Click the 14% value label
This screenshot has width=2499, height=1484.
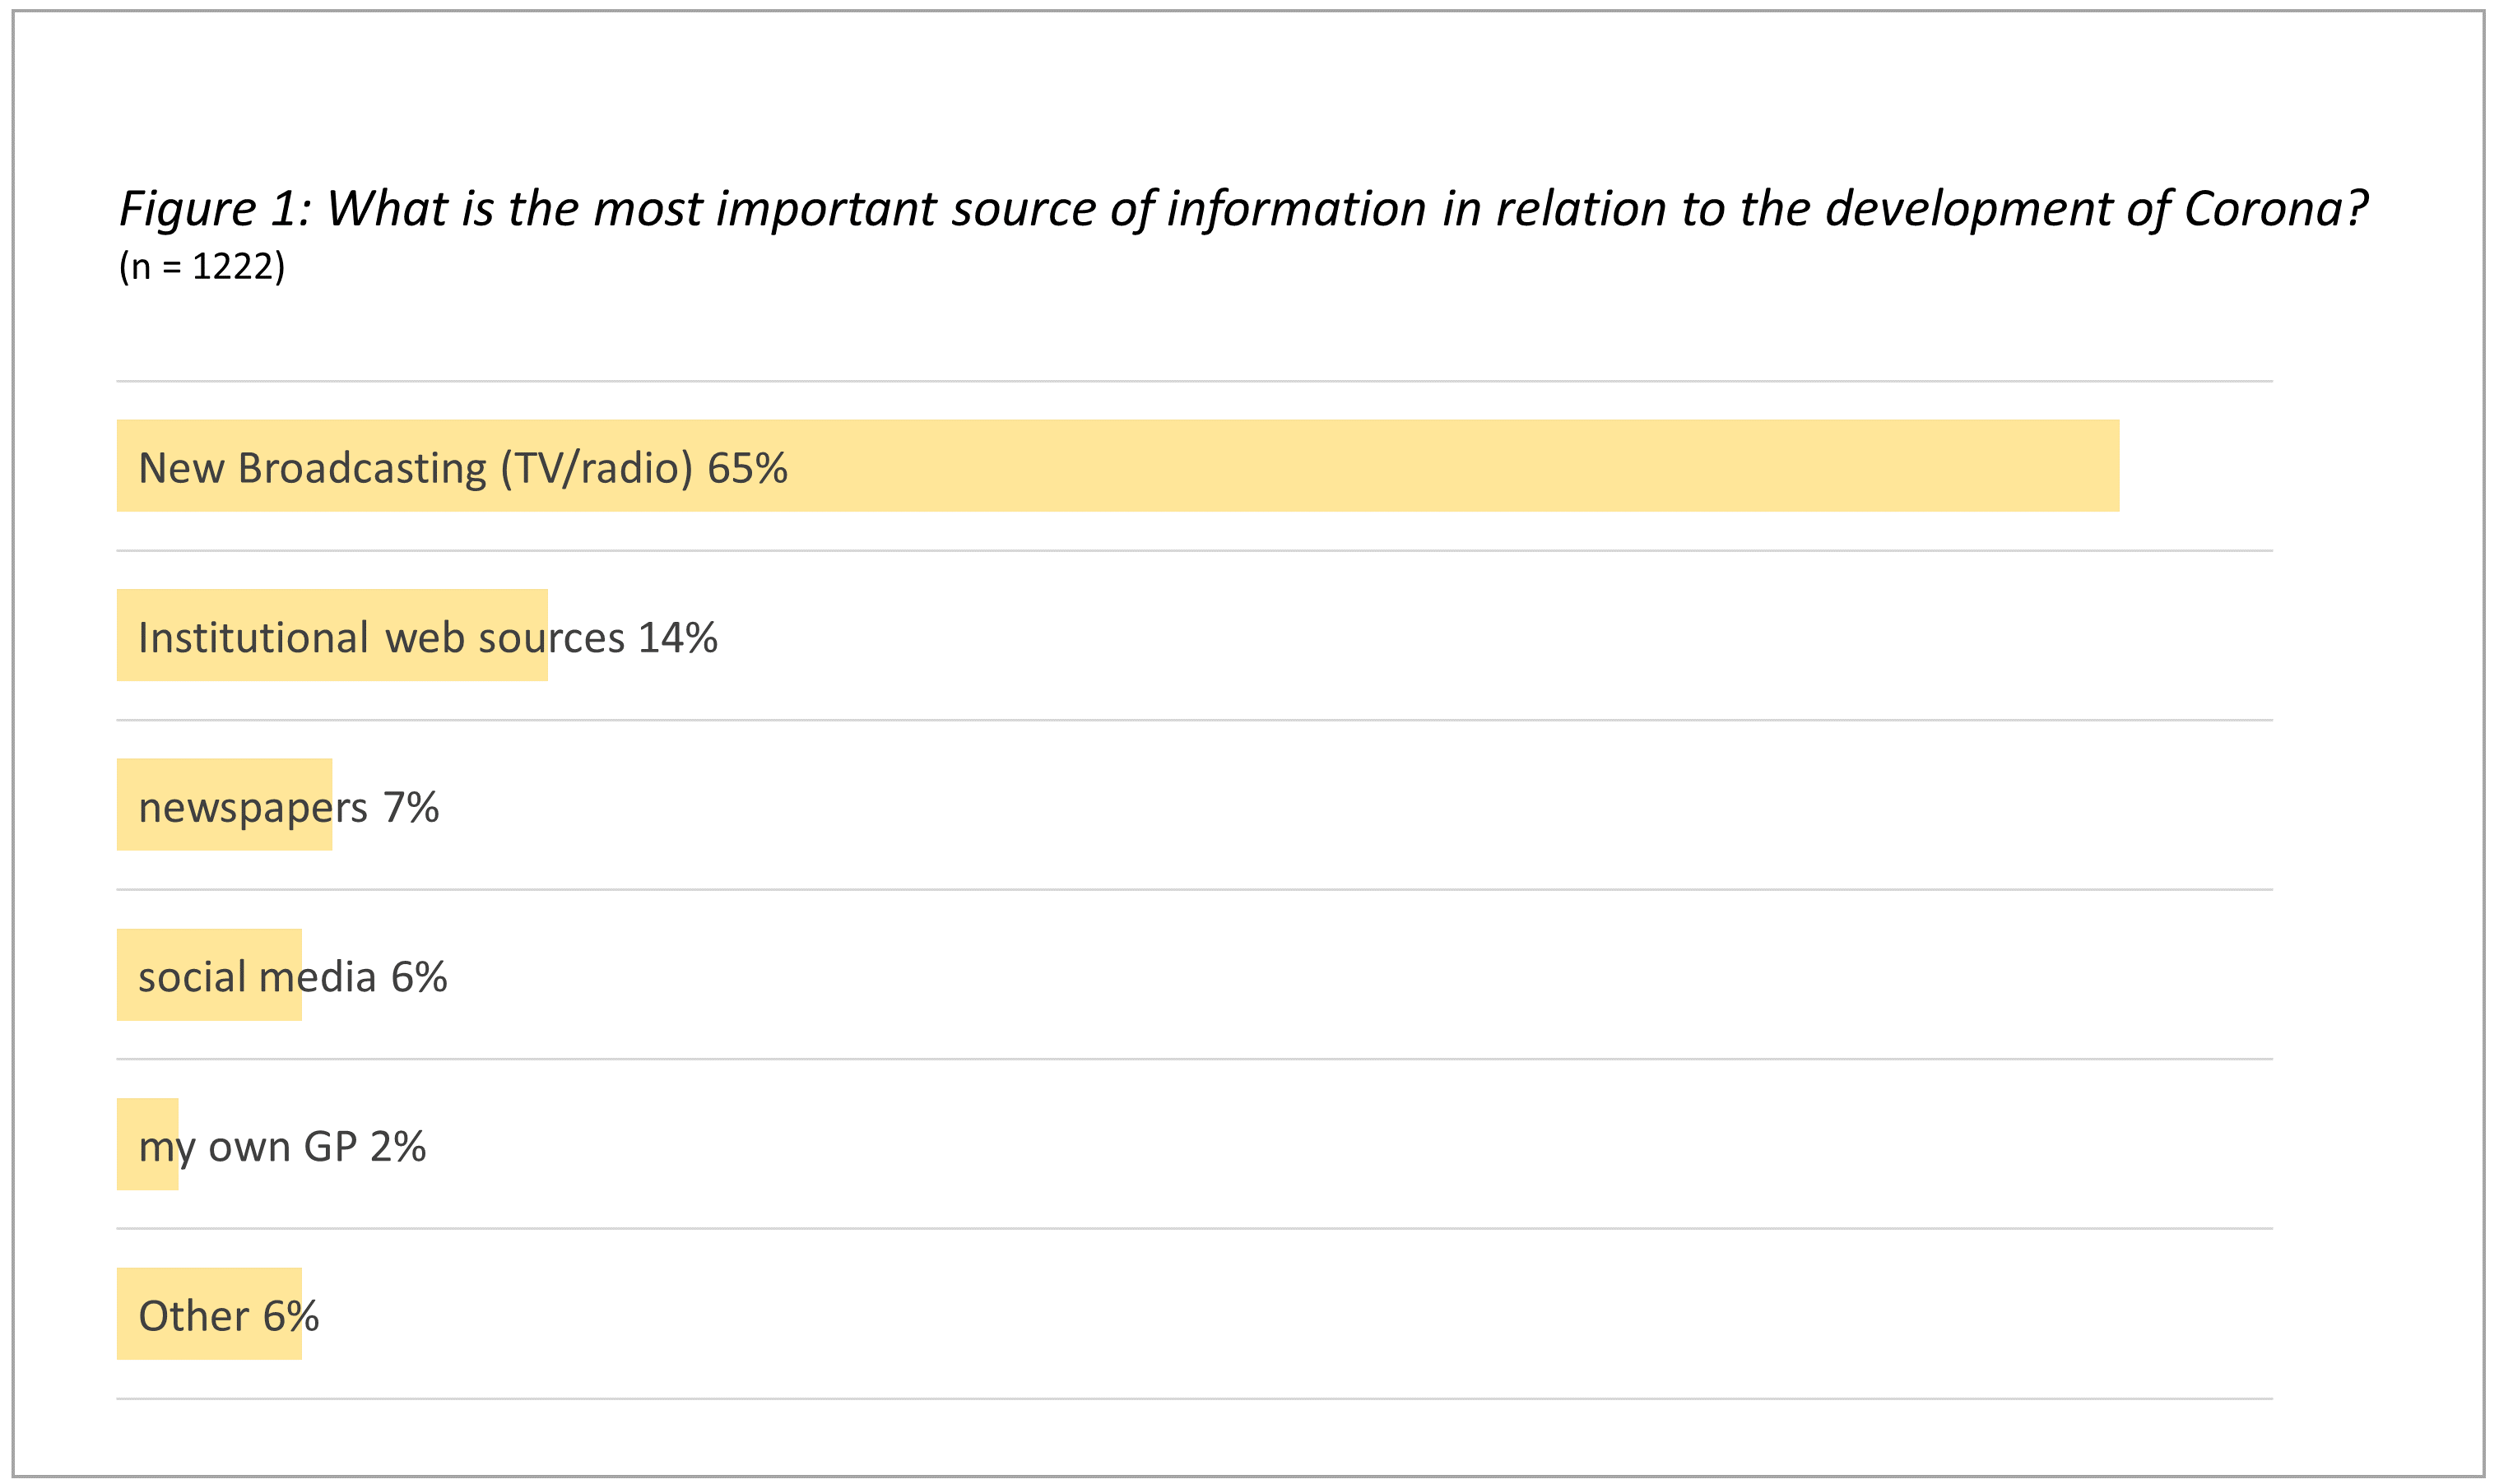tap(677, 638)
